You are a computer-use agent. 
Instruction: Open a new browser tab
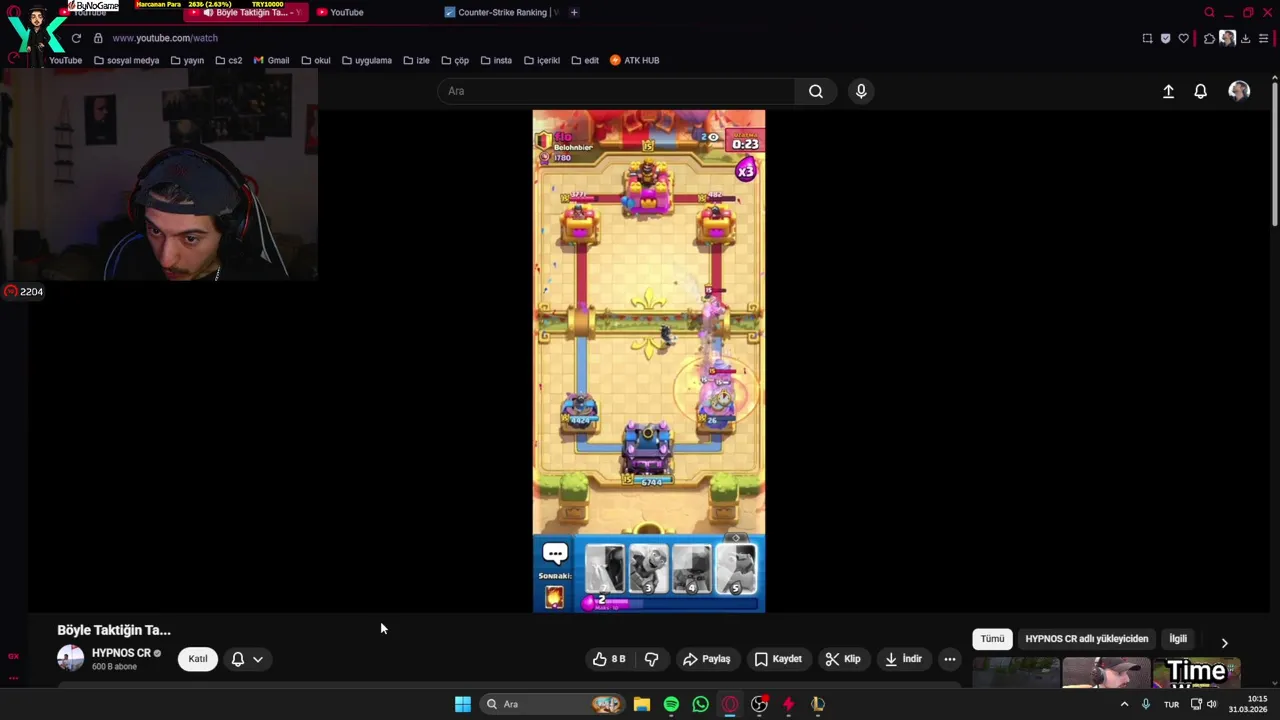(x=574, y=12)
